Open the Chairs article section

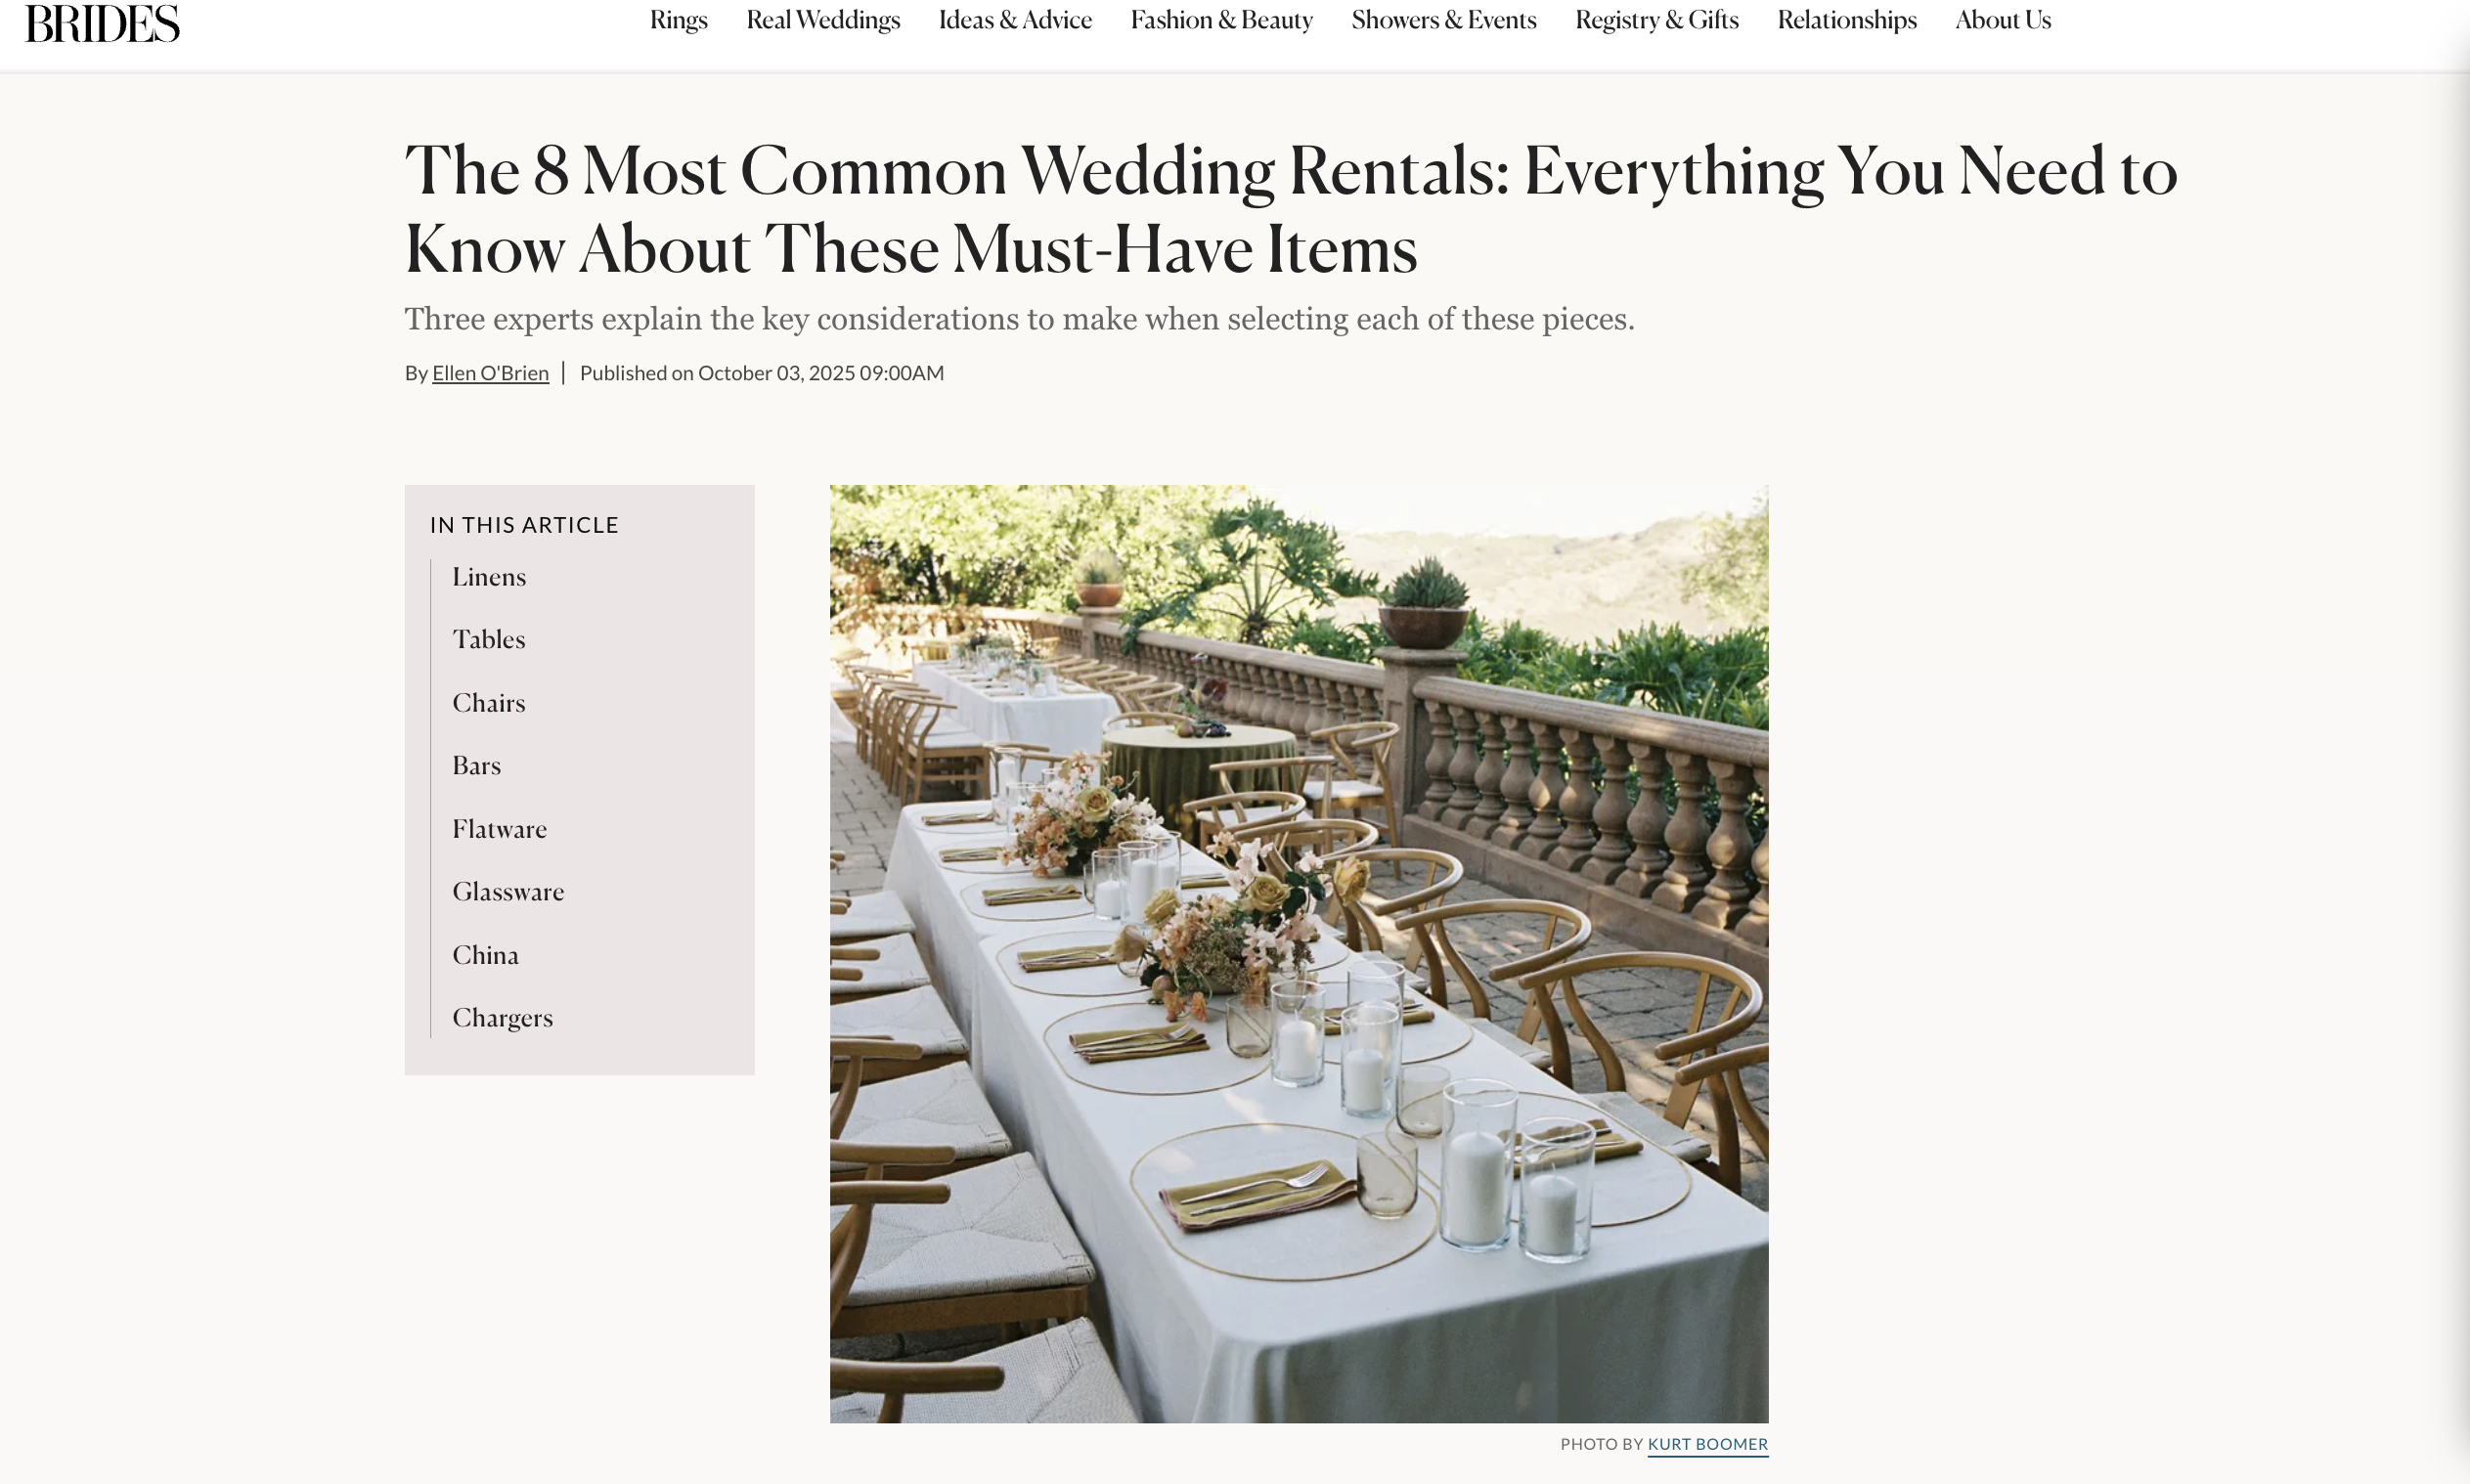(x=488, y=703)
